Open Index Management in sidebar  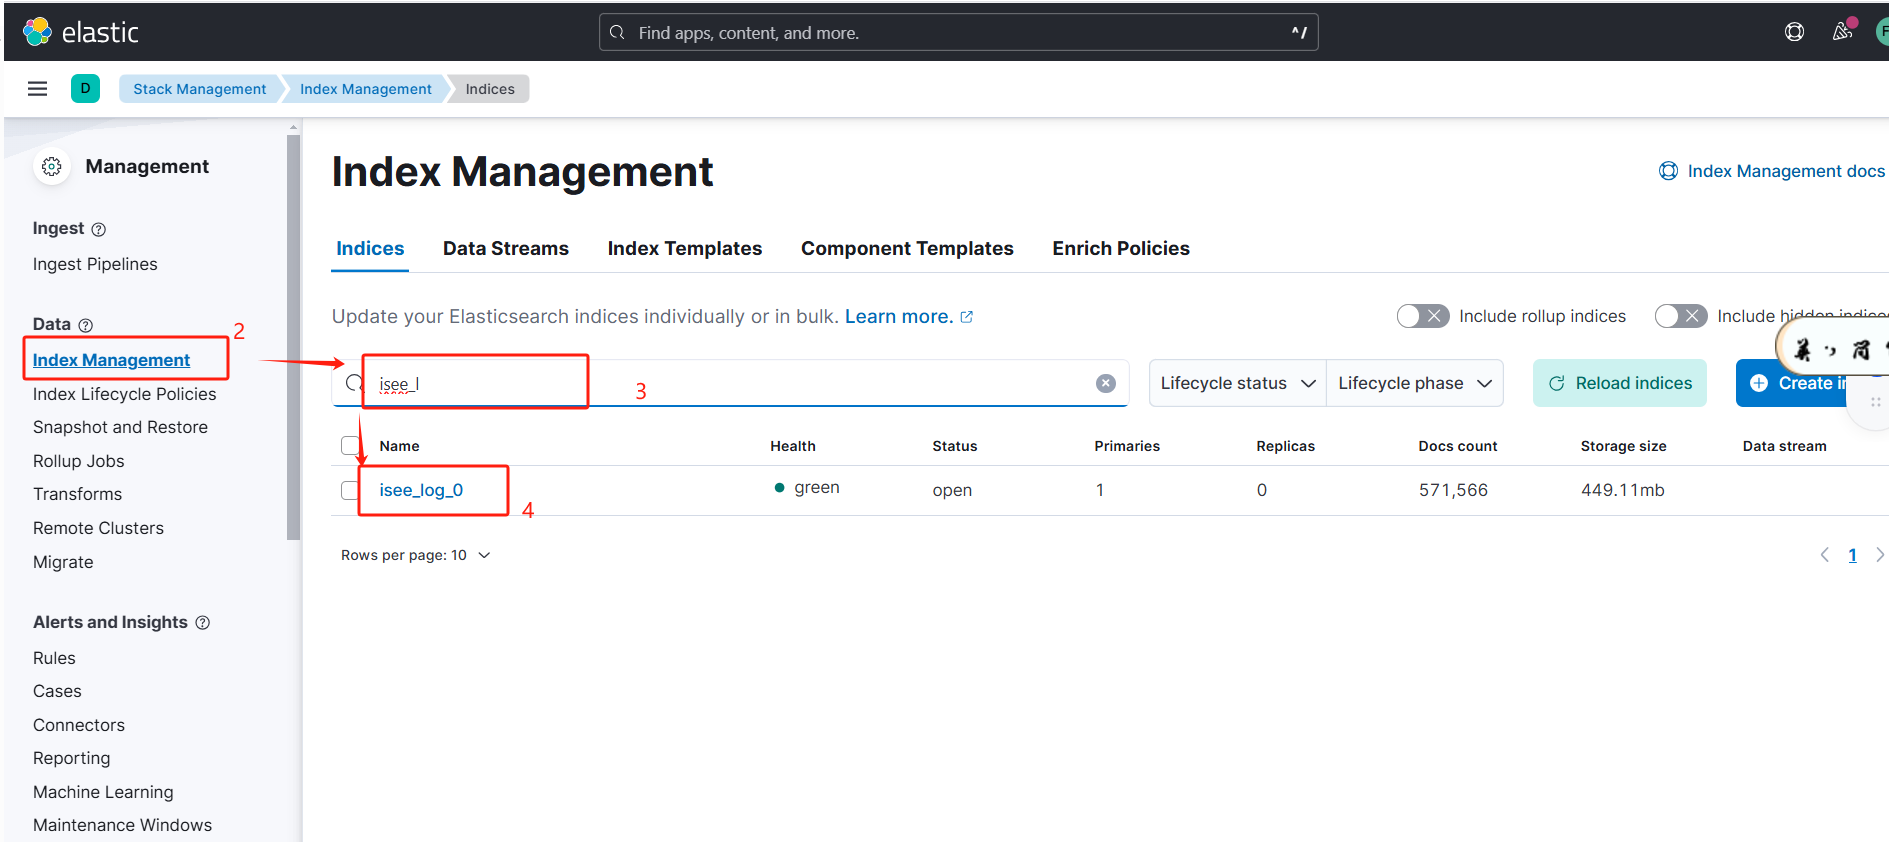pyautogui.click(x=111, y=360)
